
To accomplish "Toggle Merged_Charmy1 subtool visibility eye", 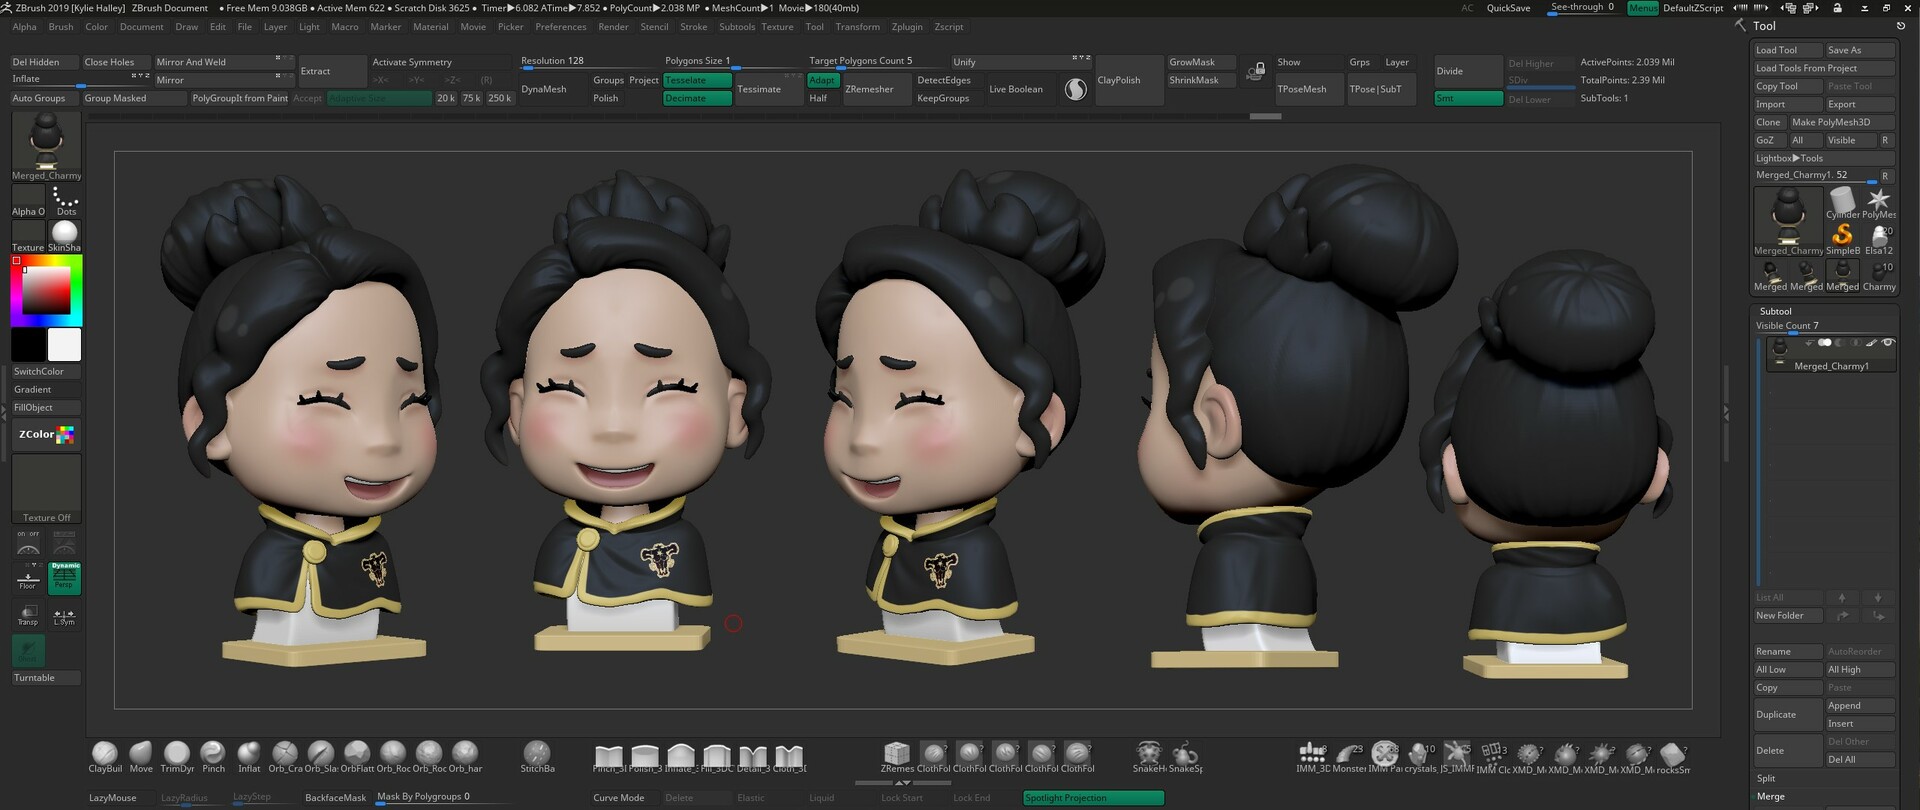I will pyautogui.click(x=1888, y=343).
